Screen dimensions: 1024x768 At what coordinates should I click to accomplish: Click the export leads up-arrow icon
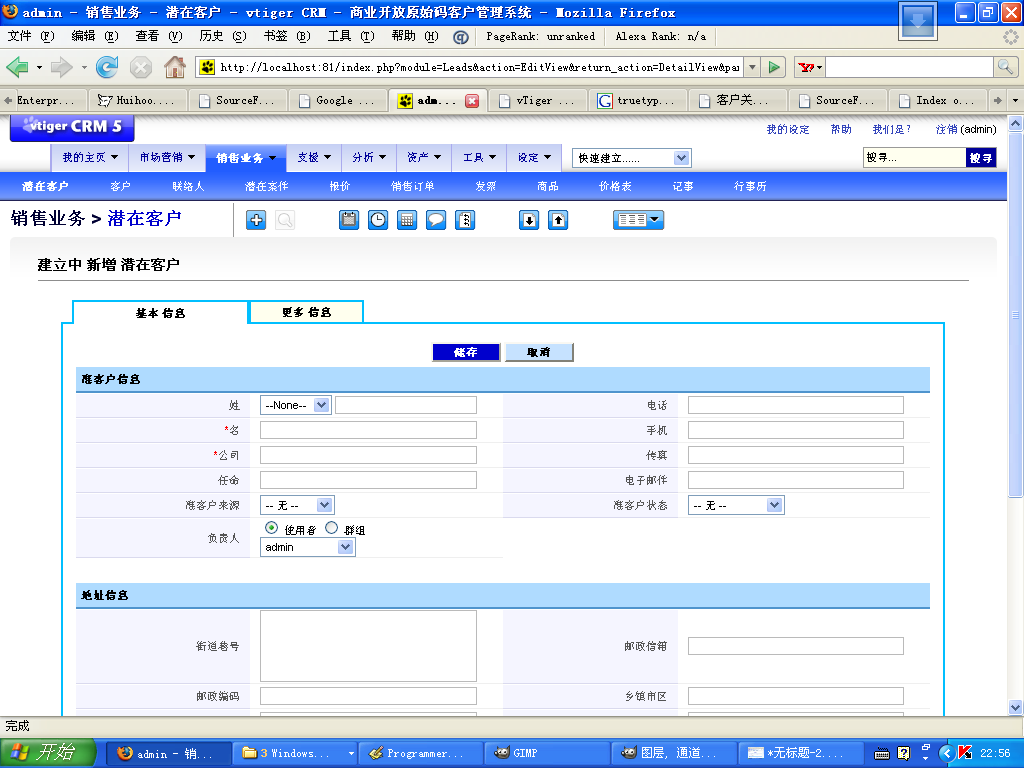(558, 220)
